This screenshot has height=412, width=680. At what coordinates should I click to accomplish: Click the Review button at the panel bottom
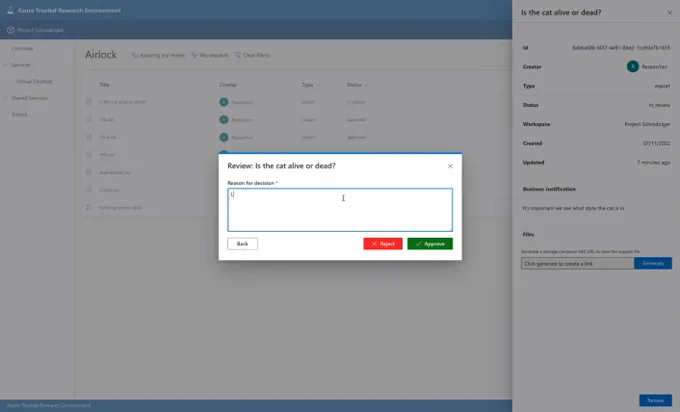(656, 400)
